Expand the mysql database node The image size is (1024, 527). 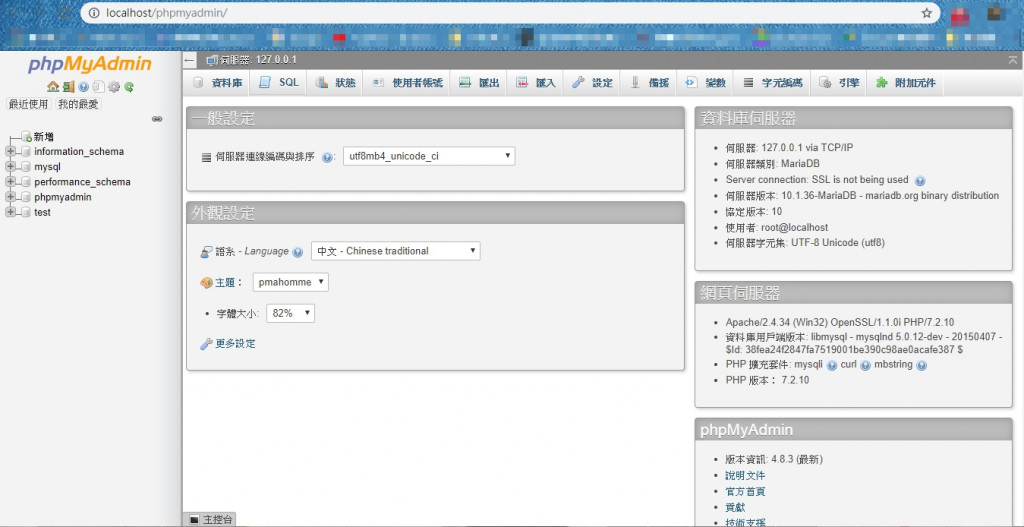point(10,167)
